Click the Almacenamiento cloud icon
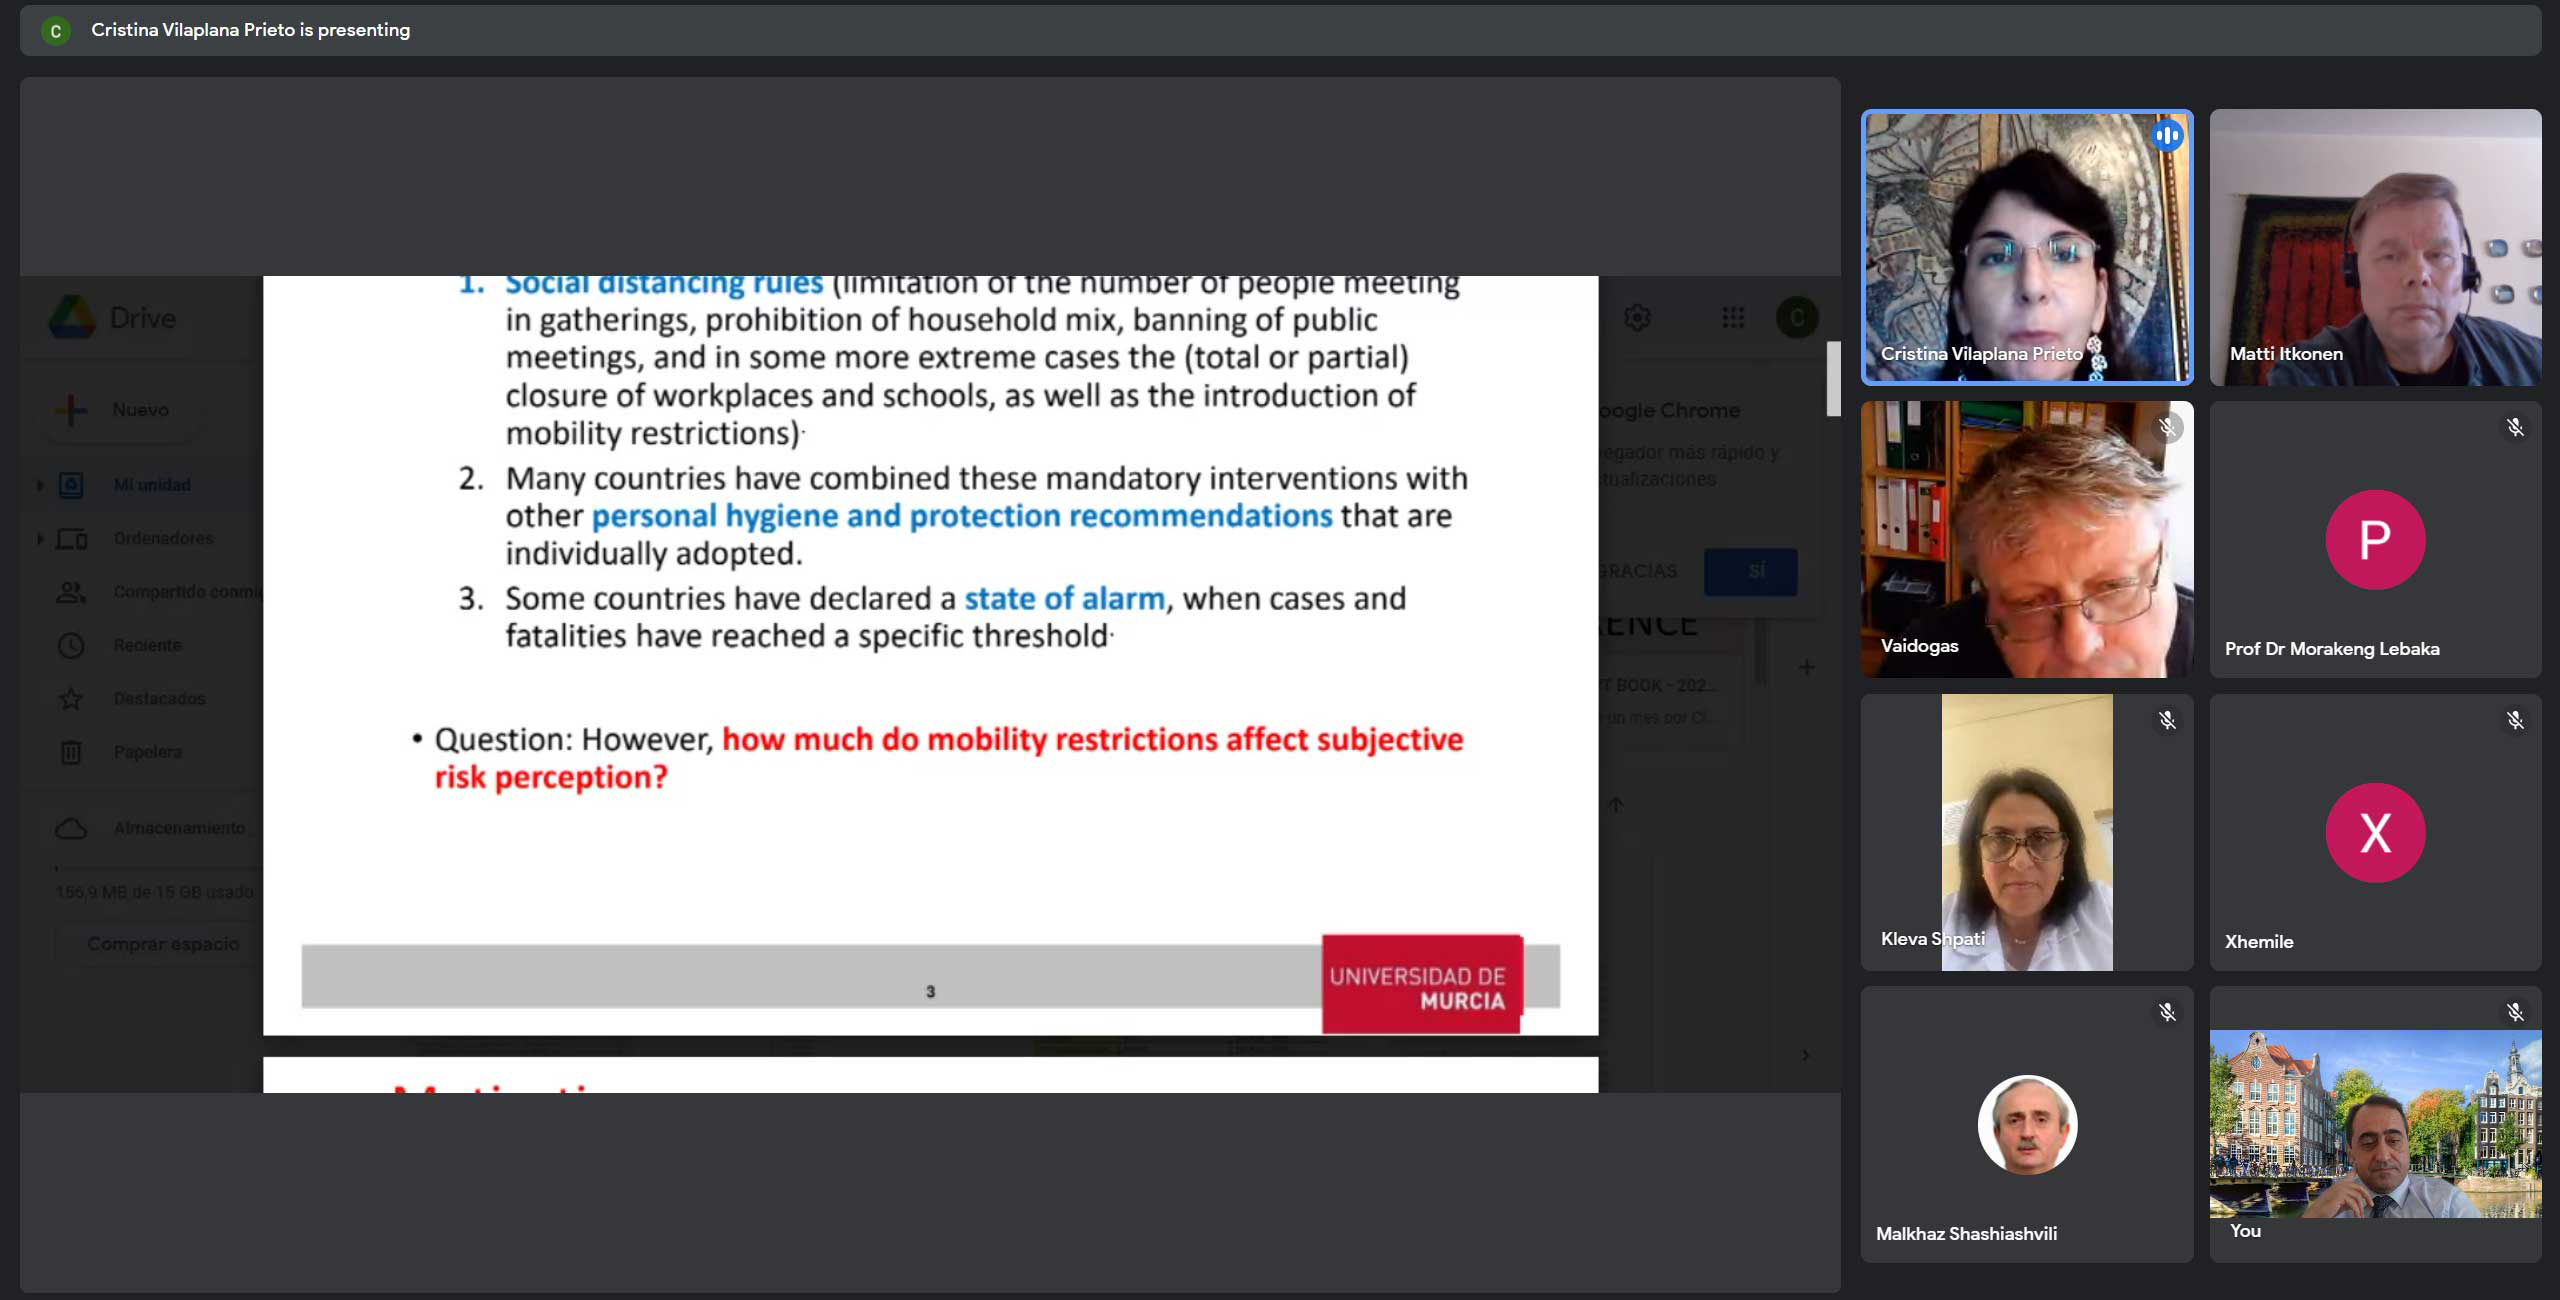The height and width of the screenshot is (1300, 2560). click(71, 828)
